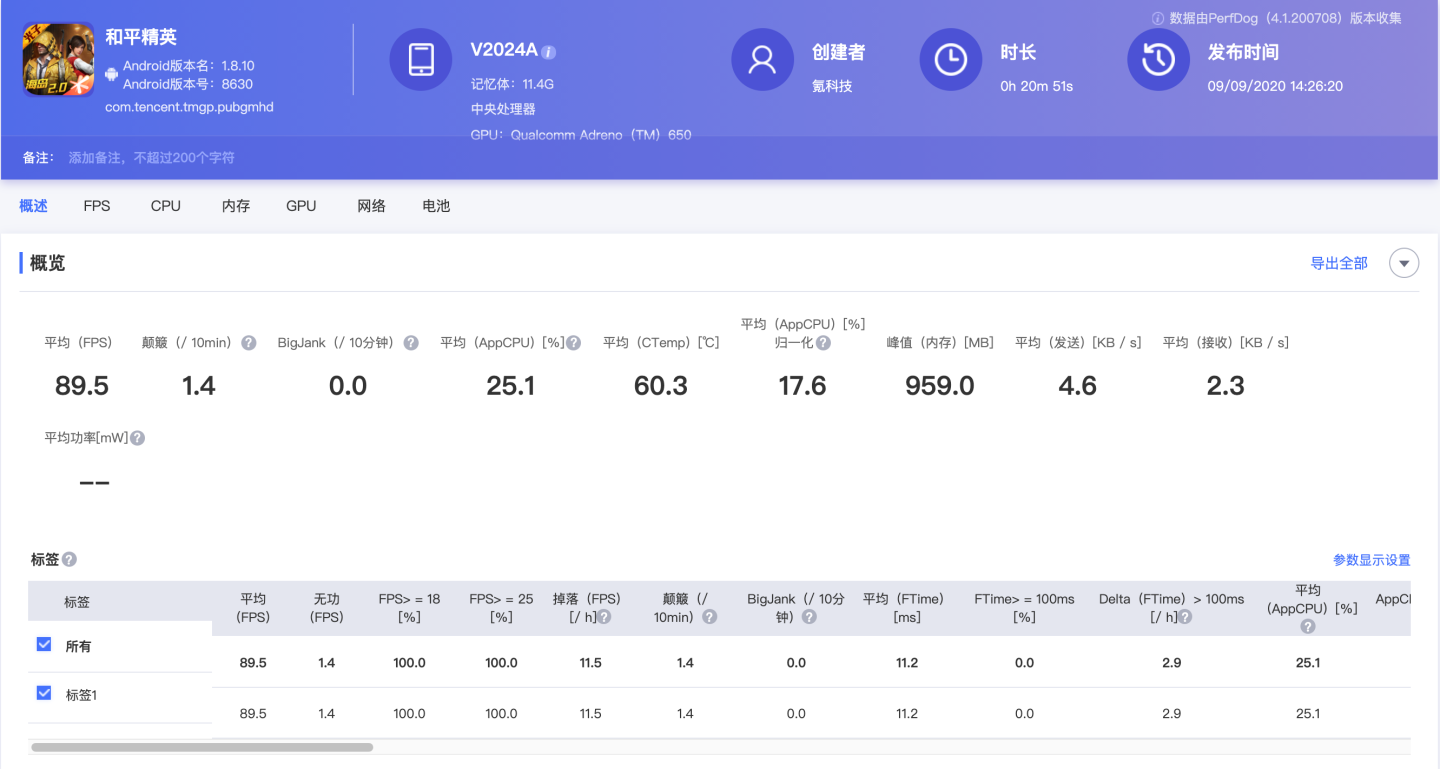Open help icon in 掉落 (FPS) column header

pyautogui.click(x=605, y=617)
